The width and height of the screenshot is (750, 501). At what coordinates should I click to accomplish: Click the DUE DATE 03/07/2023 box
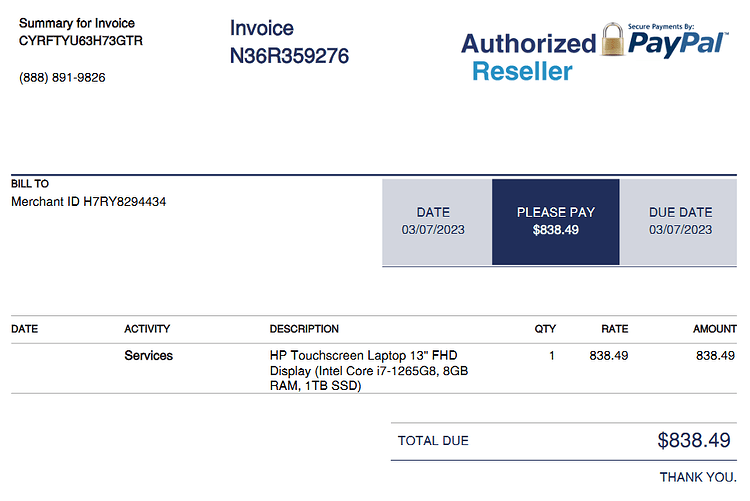coord(678,222)
